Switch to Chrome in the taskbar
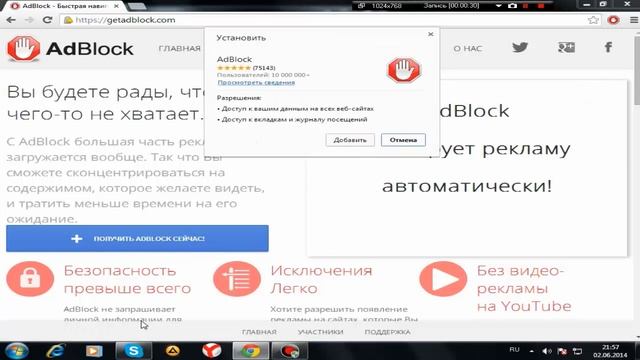Image resolution: width=640 pixels, height=360 pixels. [x=250, y=351]
